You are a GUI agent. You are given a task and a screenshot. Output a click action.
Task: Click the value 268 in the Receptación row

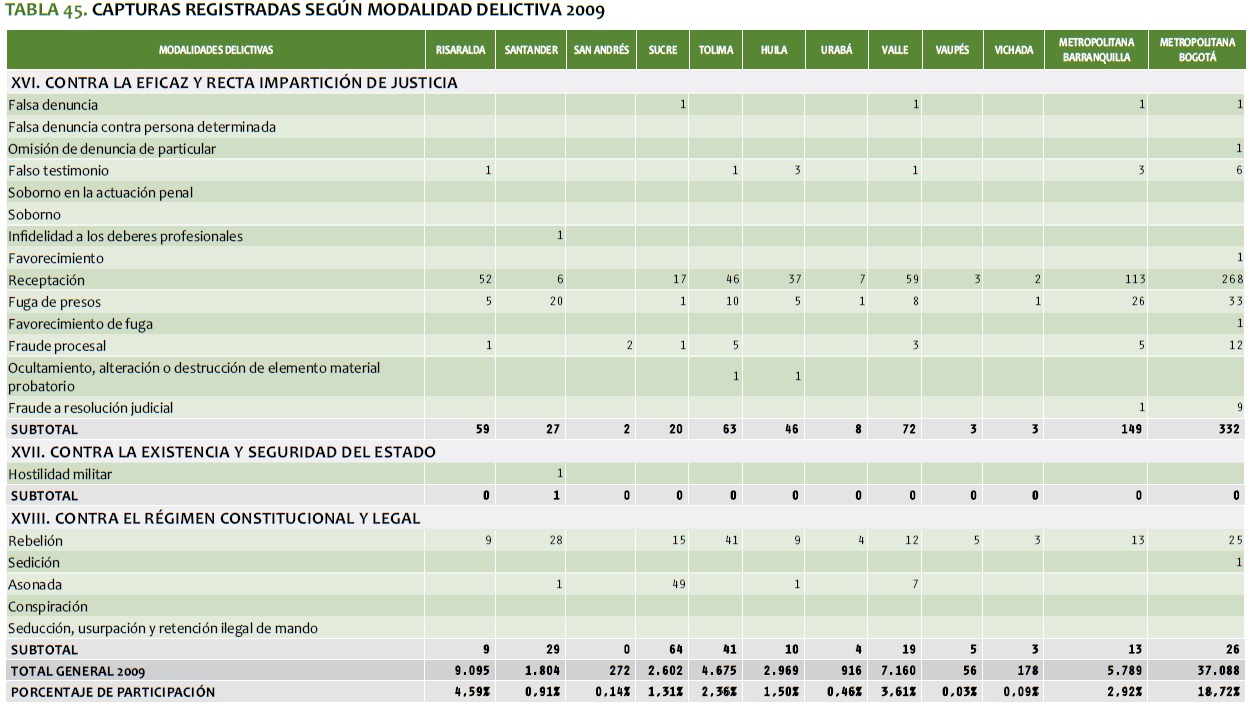pos(1231,280)
